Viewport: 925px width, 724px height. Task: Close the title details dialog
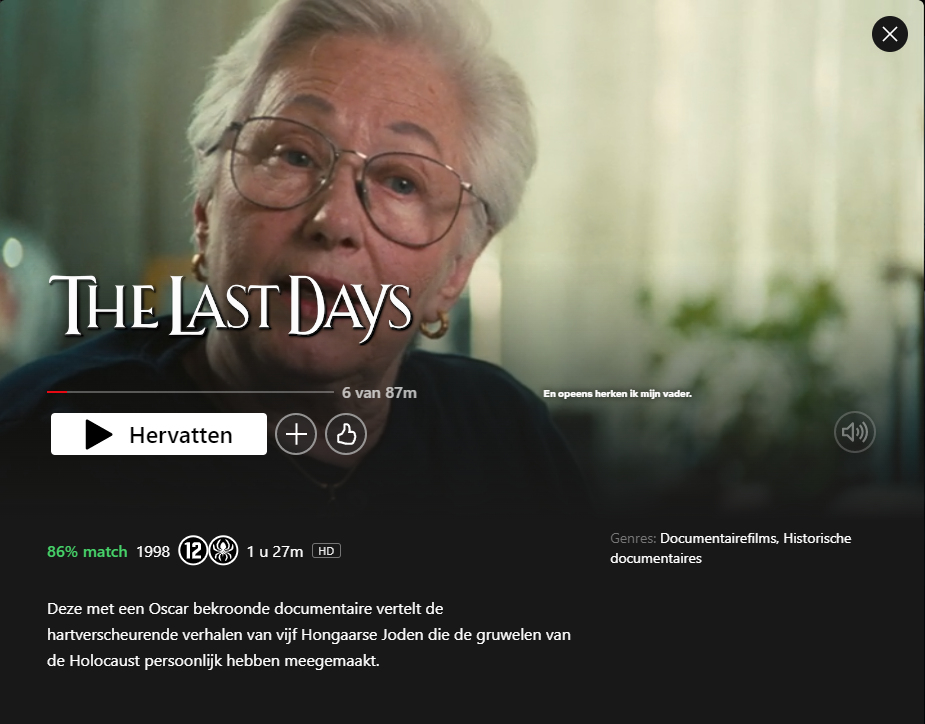coord(890,34)
